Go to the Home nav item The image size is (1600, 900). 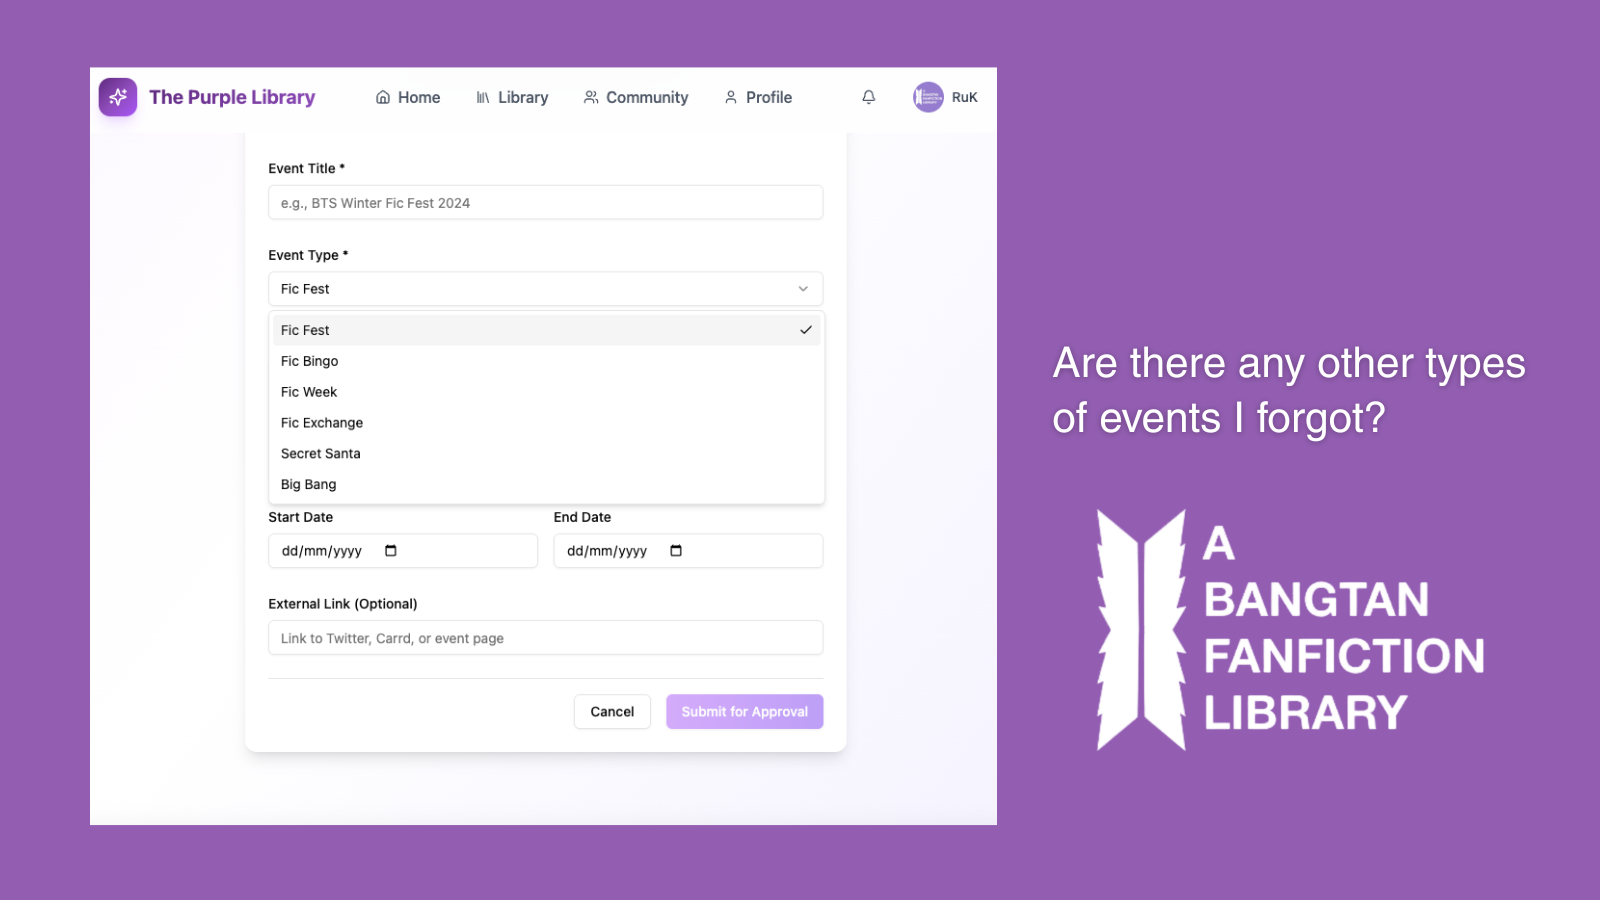[408, 97]
